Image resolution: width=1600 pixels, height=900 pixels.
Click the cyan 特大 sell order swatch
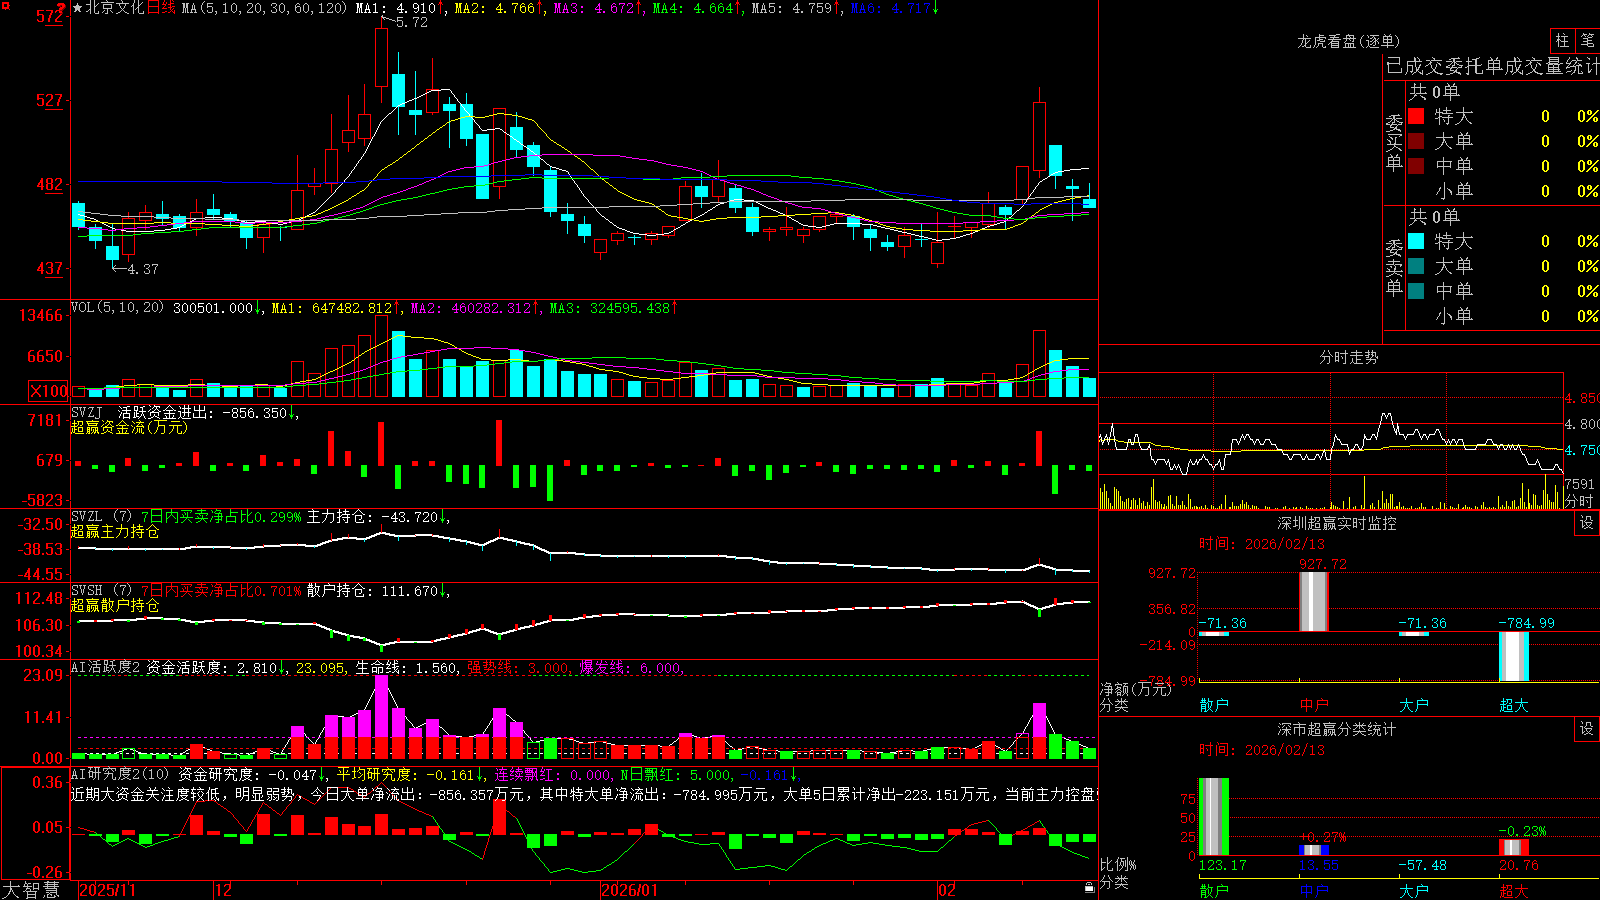click(x=1416, y=241)
